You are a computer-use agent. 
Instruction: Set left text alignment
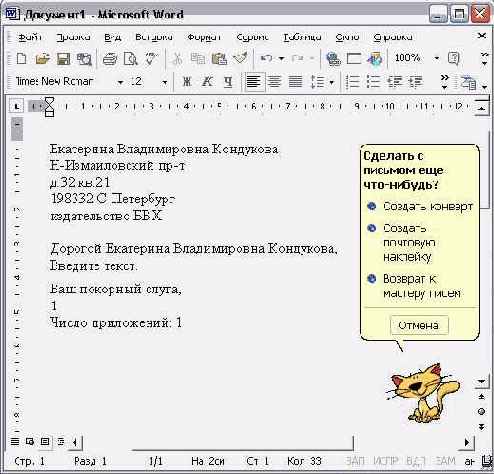click(254, 81)
